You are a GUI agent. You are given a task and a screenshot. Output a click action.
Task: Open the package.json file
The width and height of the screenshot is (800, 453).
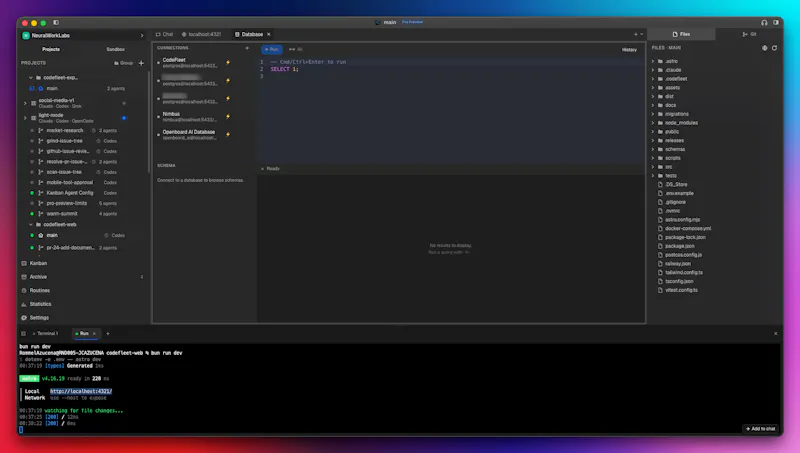[x=680, y=246]
